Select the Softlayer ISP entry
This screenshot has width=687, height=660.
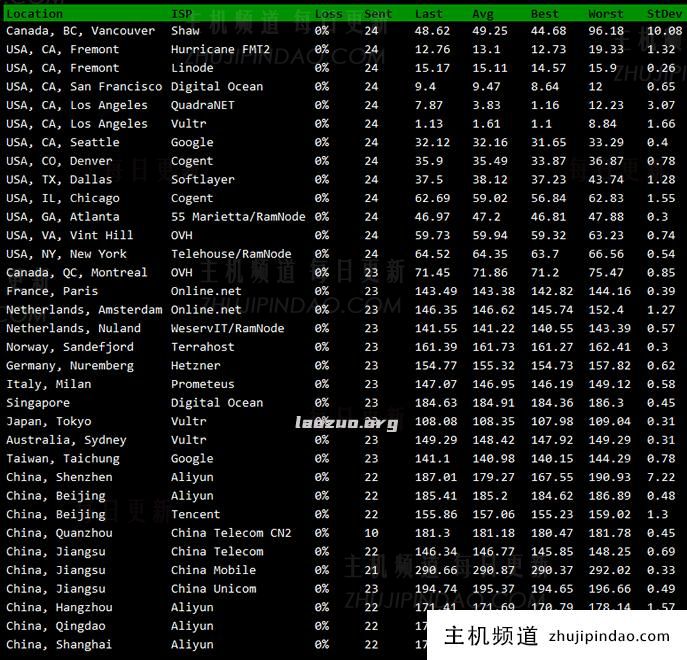pyautogui.click(x=203, y=180)
